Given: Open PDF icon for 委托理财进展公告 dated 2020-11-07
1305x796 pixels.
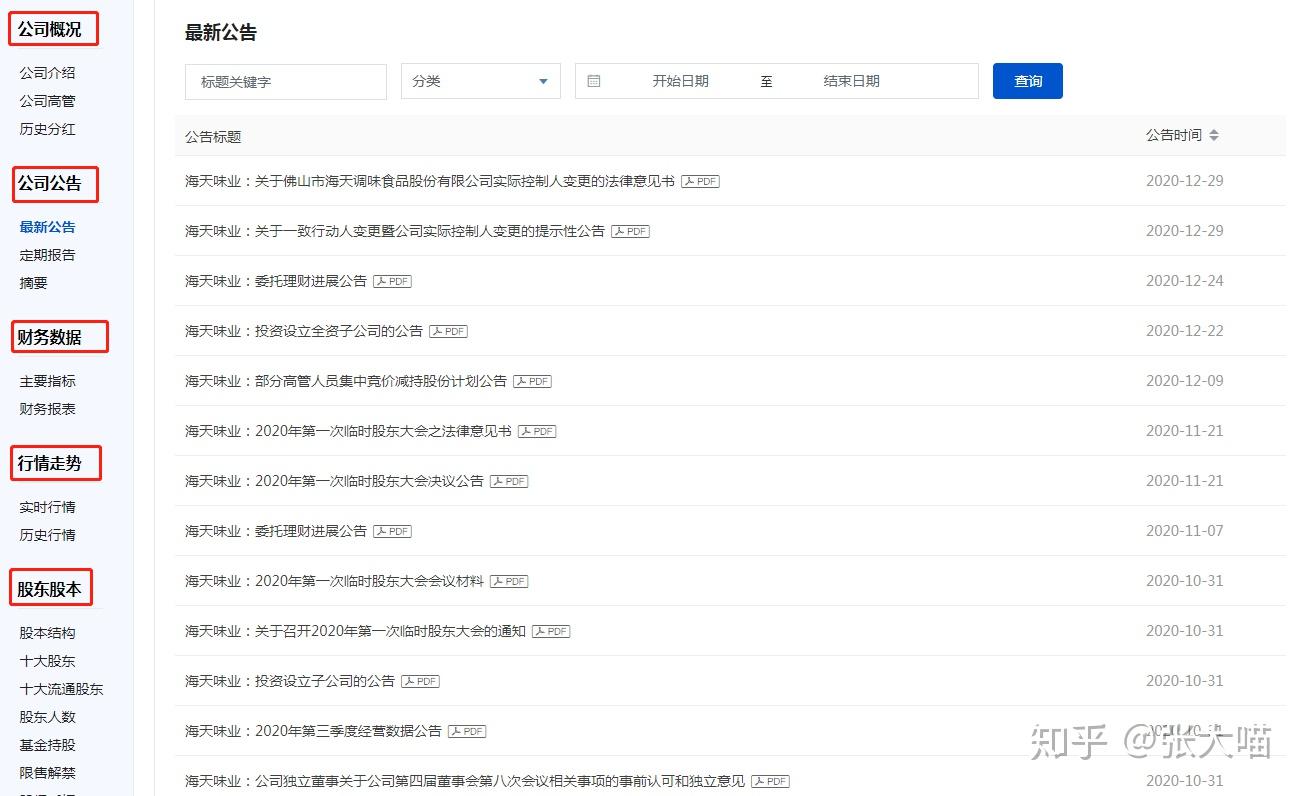Looking at the screenshot, I should 392,531.
